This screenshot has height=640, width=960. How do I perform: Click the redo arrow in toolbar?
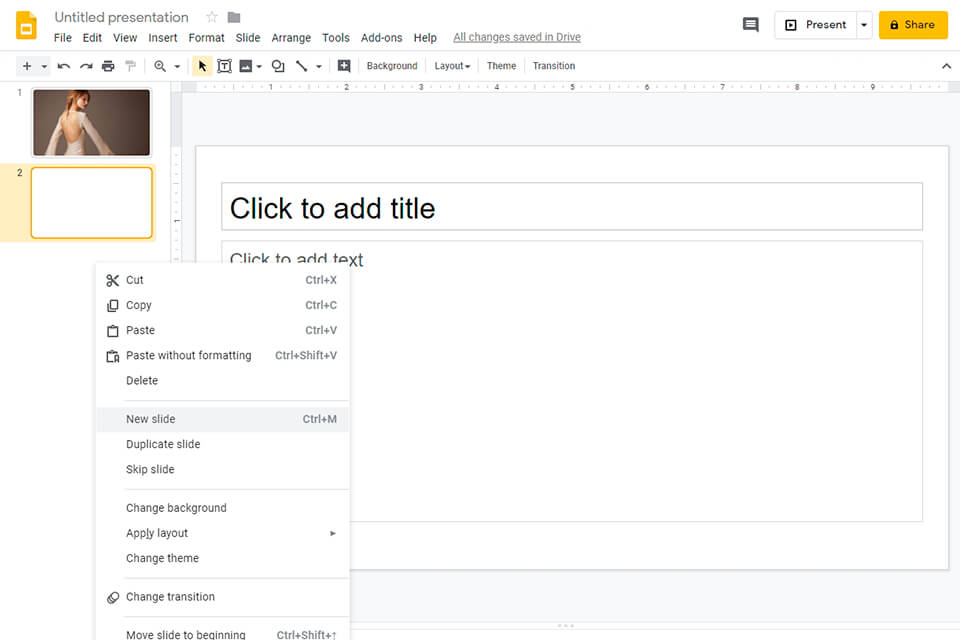pyautogui.click(x=86, y=66)
